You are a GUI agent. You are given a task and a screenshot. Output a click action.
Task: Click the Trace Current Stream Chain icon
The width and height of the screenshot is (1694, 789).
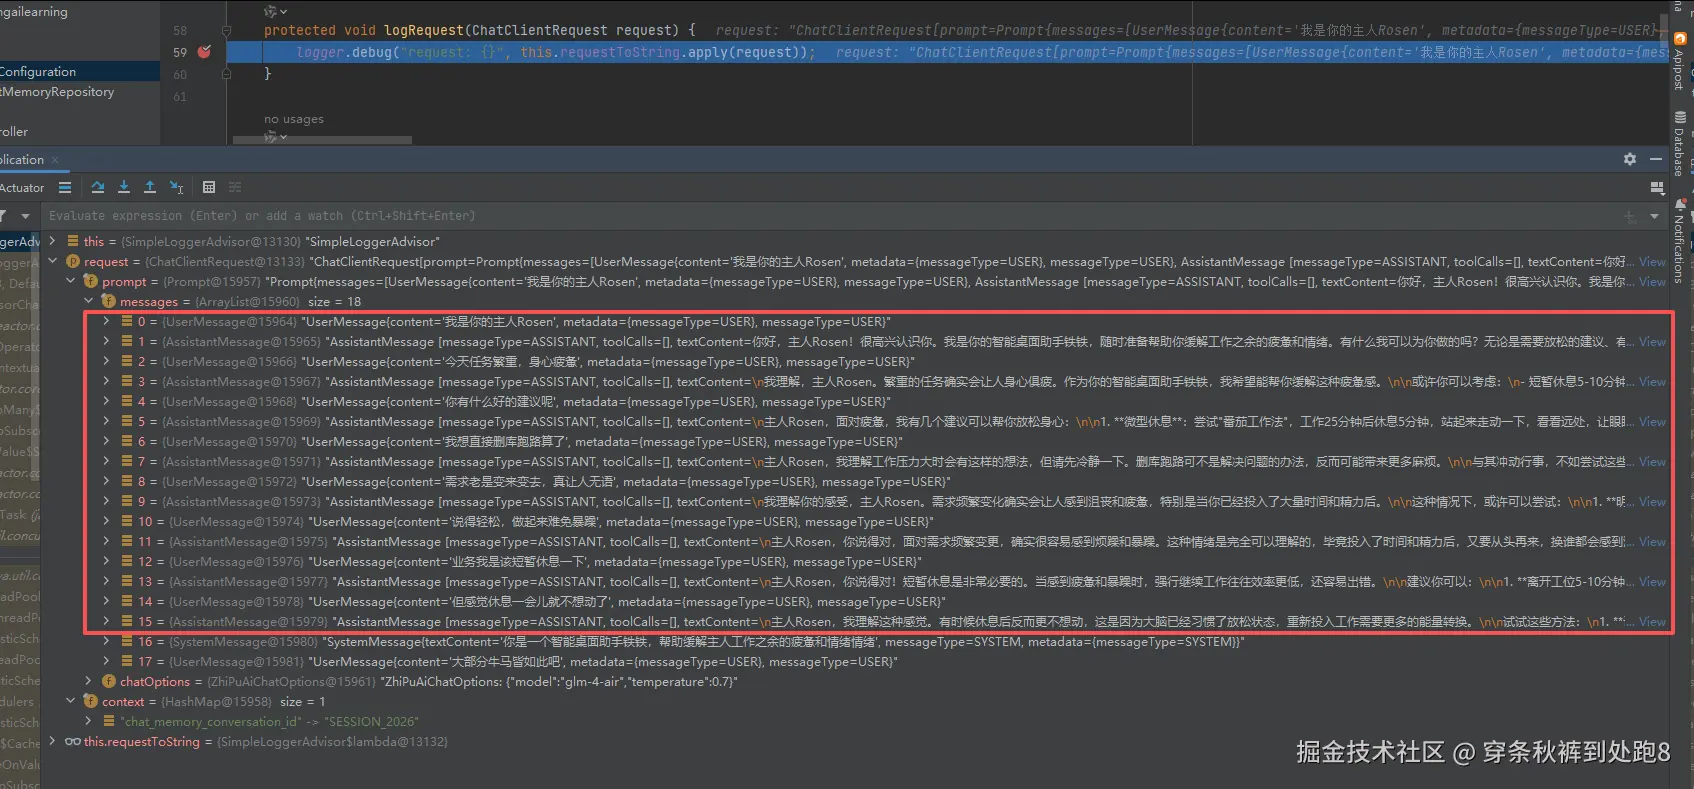coord(235,187)
